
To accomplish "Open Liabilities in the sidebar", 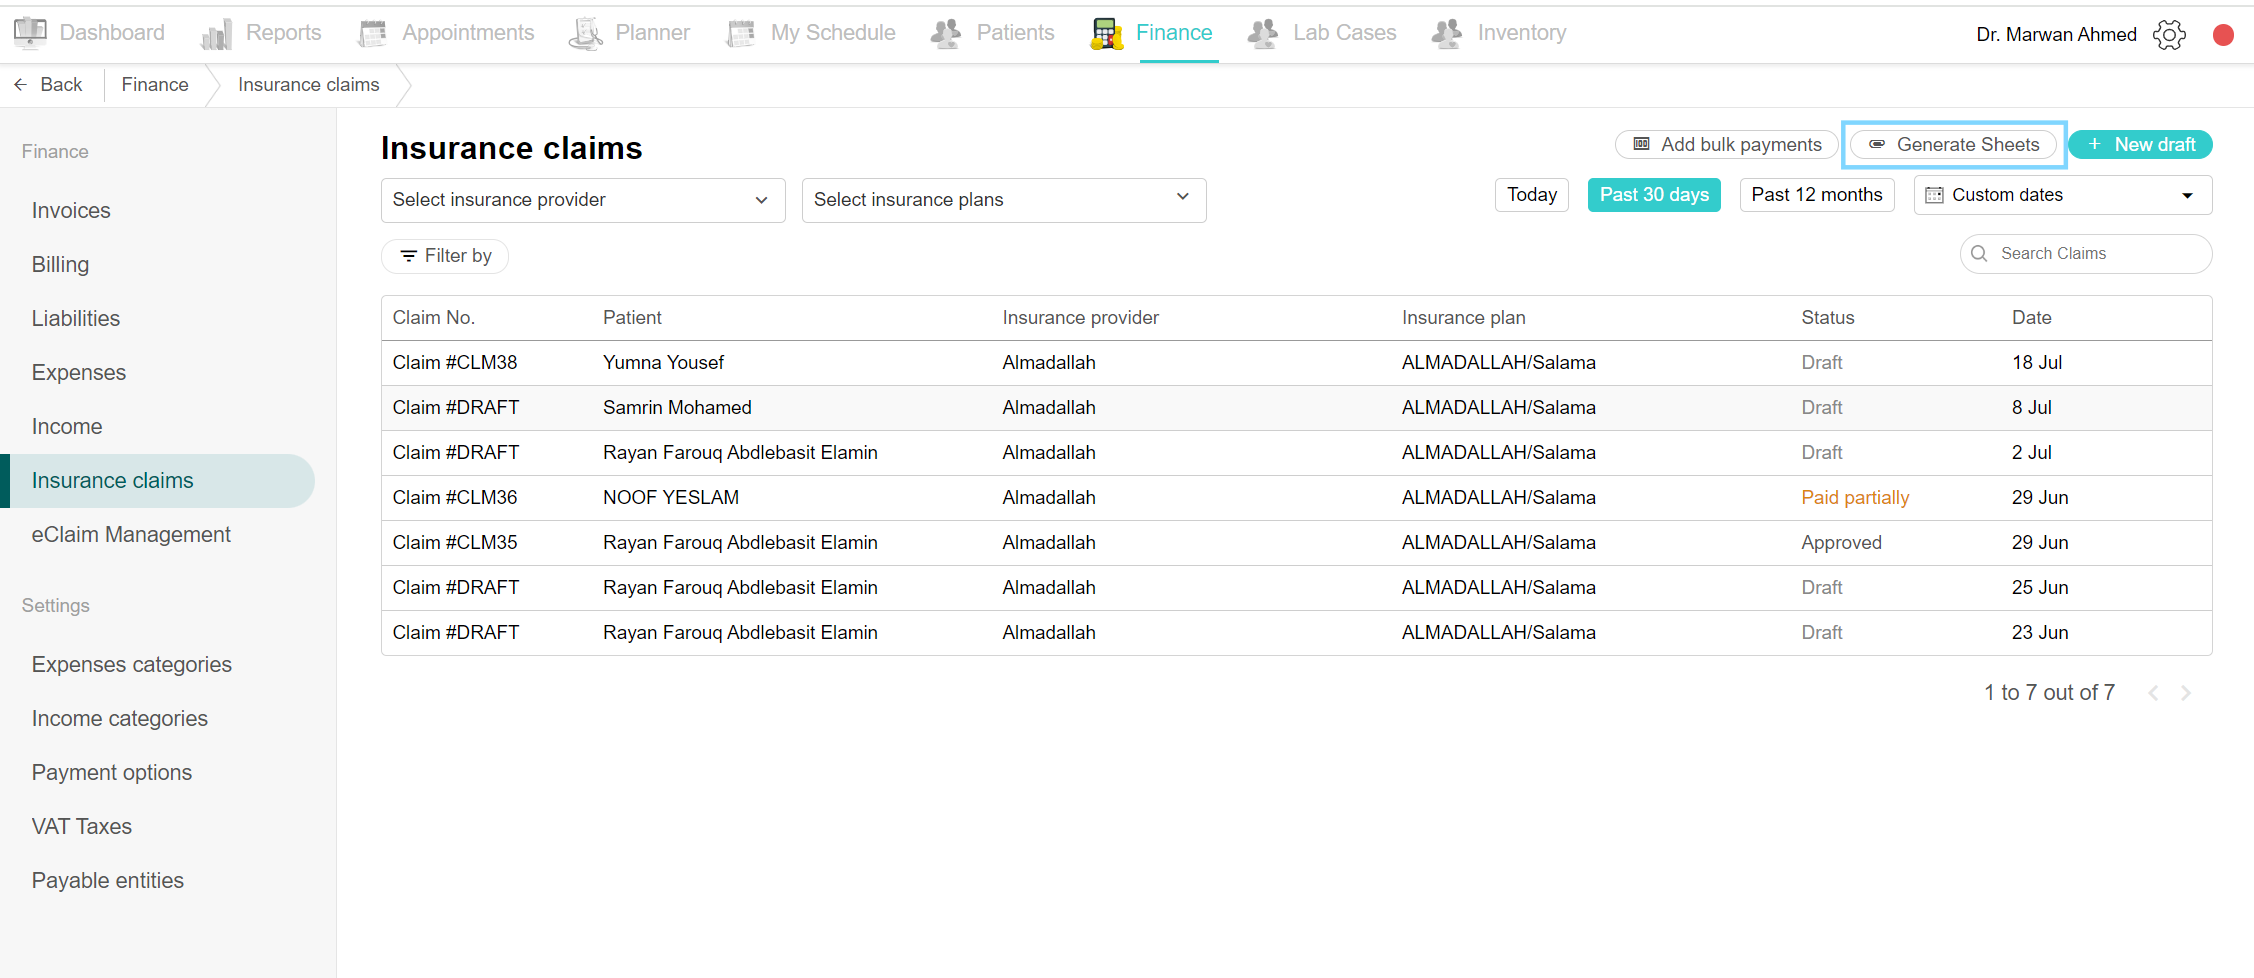I will point(76,319).
